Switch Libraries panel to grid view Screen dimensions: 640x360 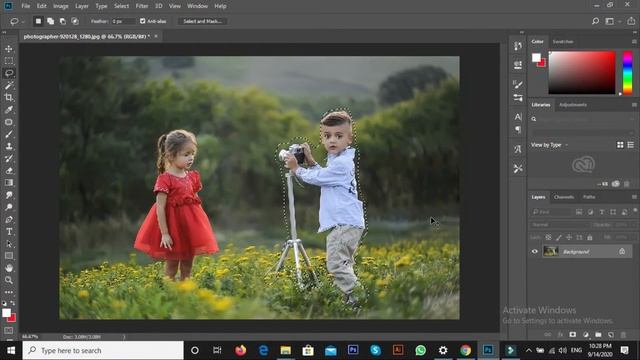pyautogui.click(x=620, y=145)
